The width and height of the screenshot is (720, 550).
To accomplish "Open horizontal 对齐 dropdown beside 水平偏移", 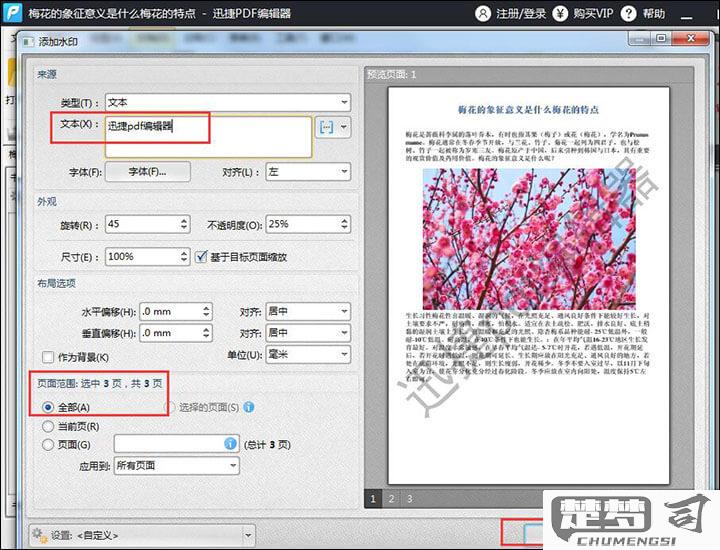I will pyautogui.click(x=308, y=311).
